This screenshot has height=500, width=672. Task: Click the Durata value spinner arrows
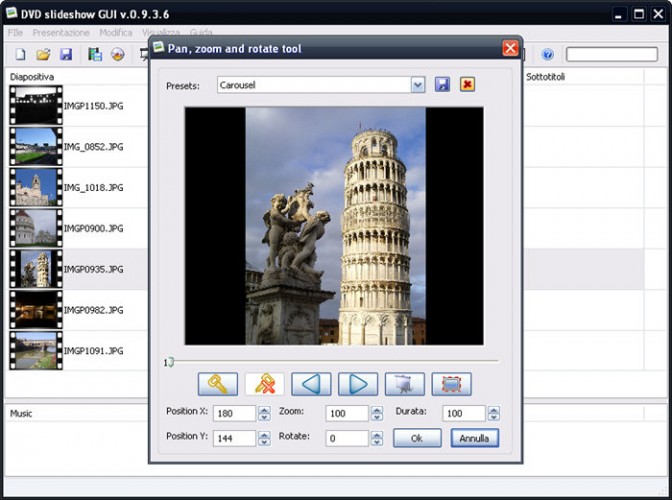(x=494, y=413)
